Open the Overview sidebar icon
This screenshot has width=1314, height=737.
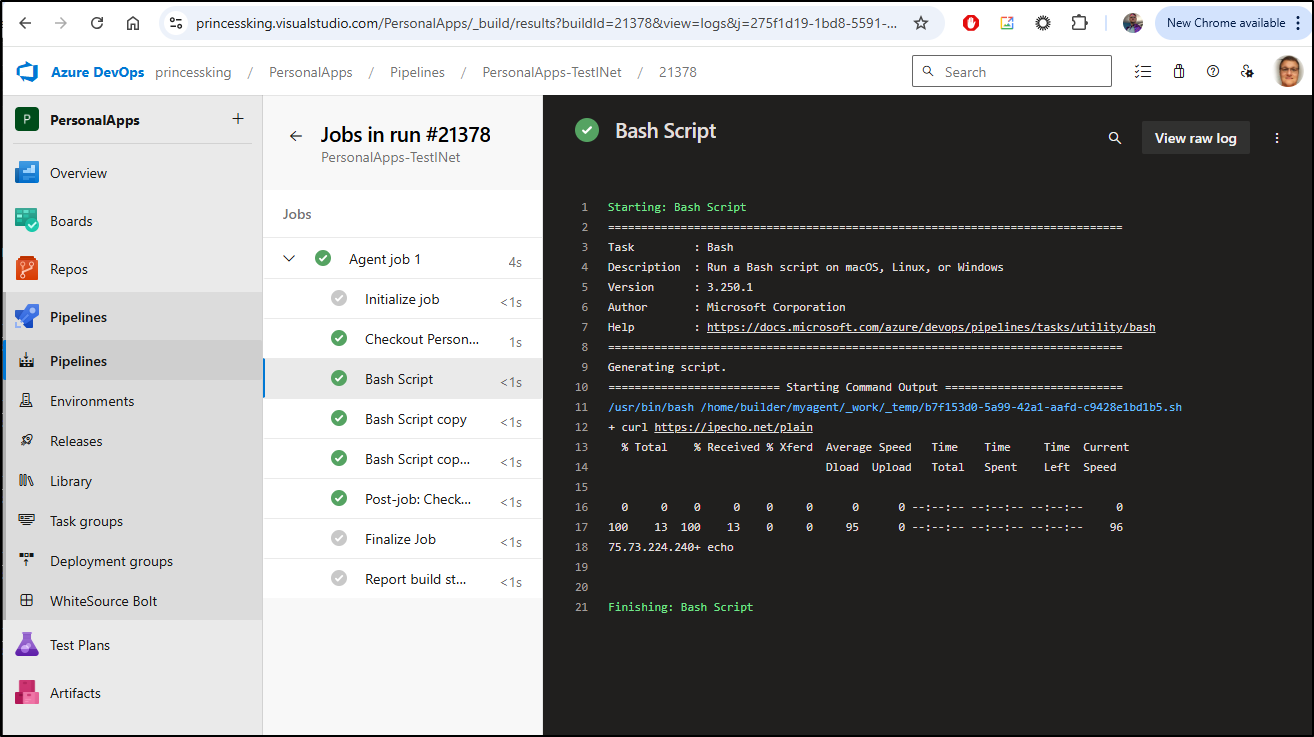pos(27,173)
